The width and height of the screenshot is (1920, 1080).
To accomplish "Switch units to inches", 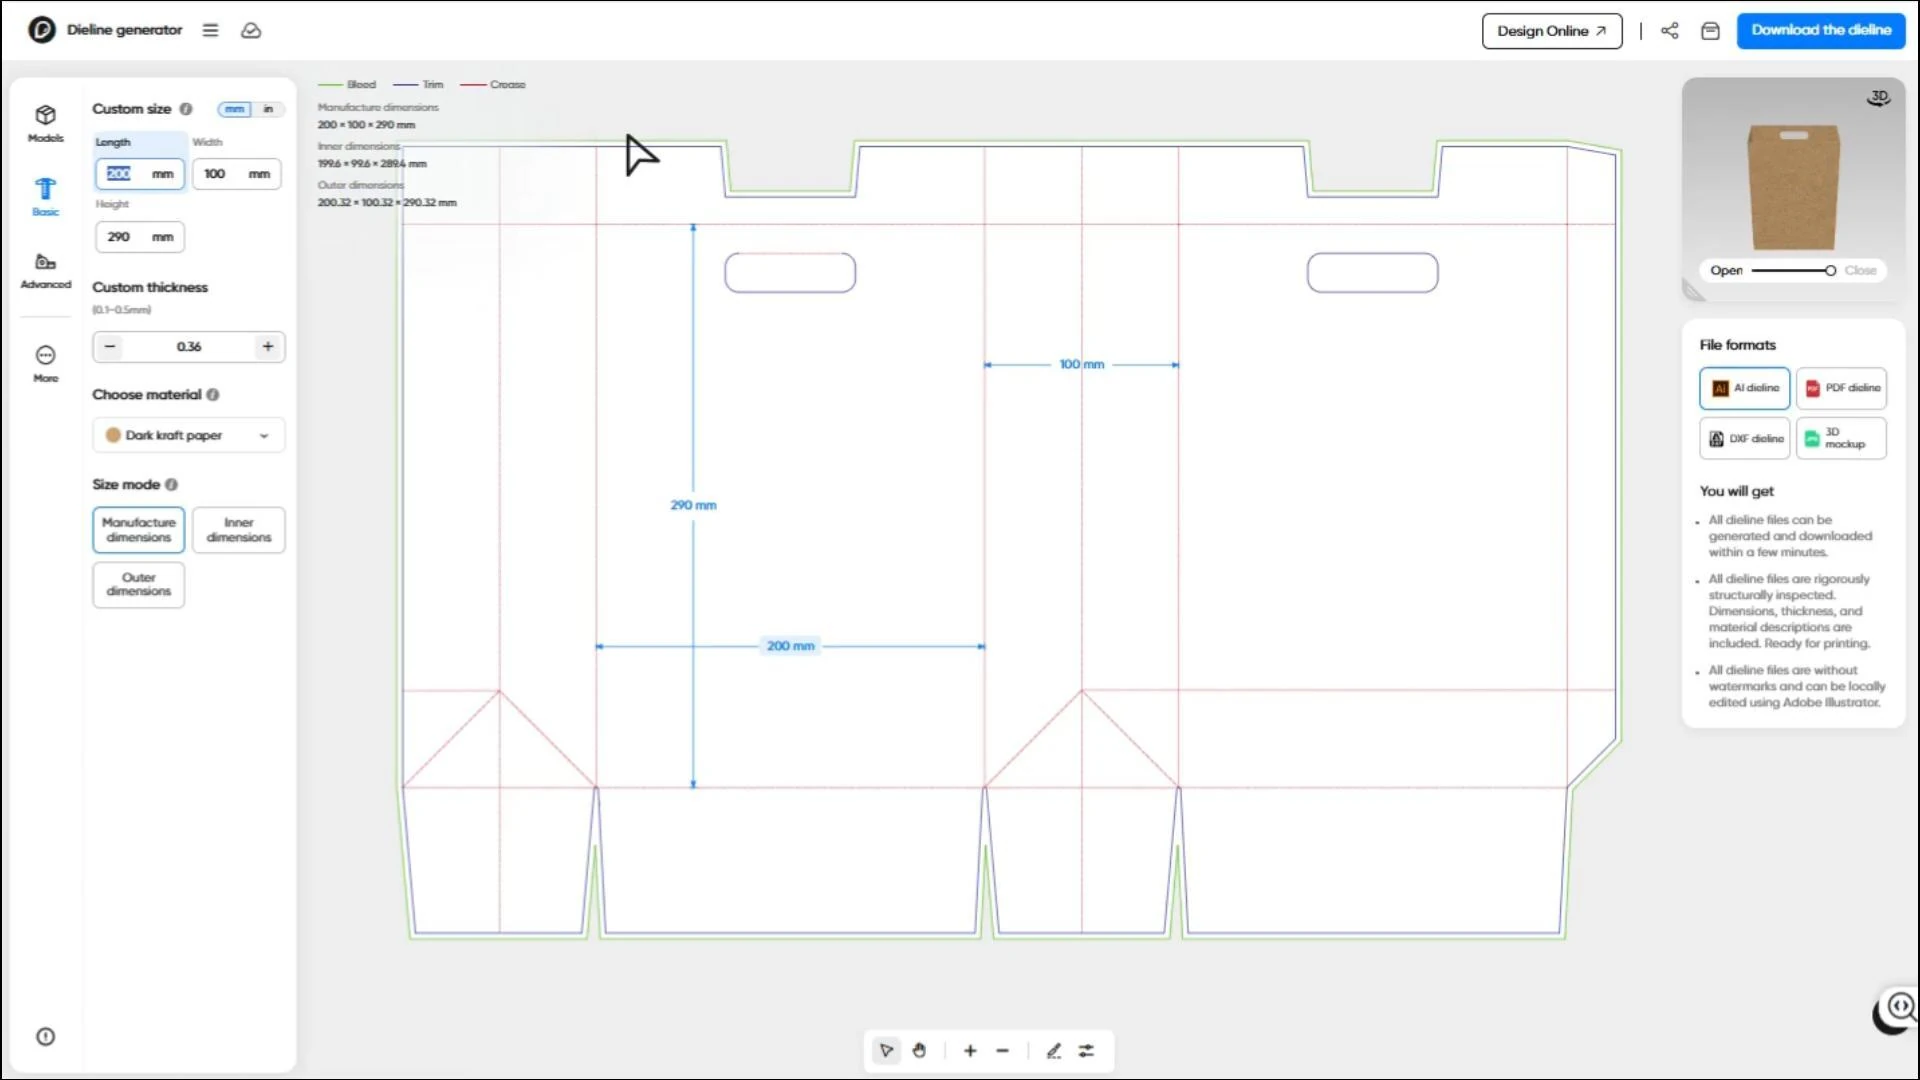I will [x=268, y=109].
